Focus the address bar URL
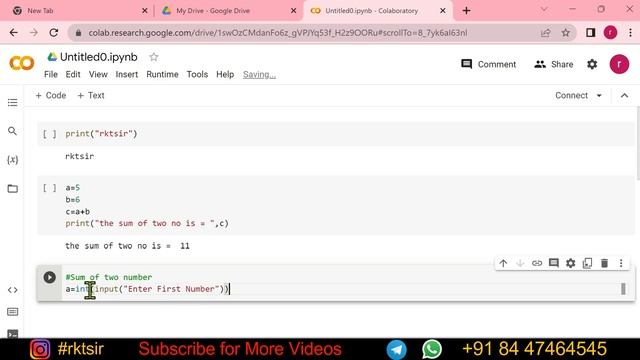The height and width of the screenshot is (360, 640). click(278, 33)
